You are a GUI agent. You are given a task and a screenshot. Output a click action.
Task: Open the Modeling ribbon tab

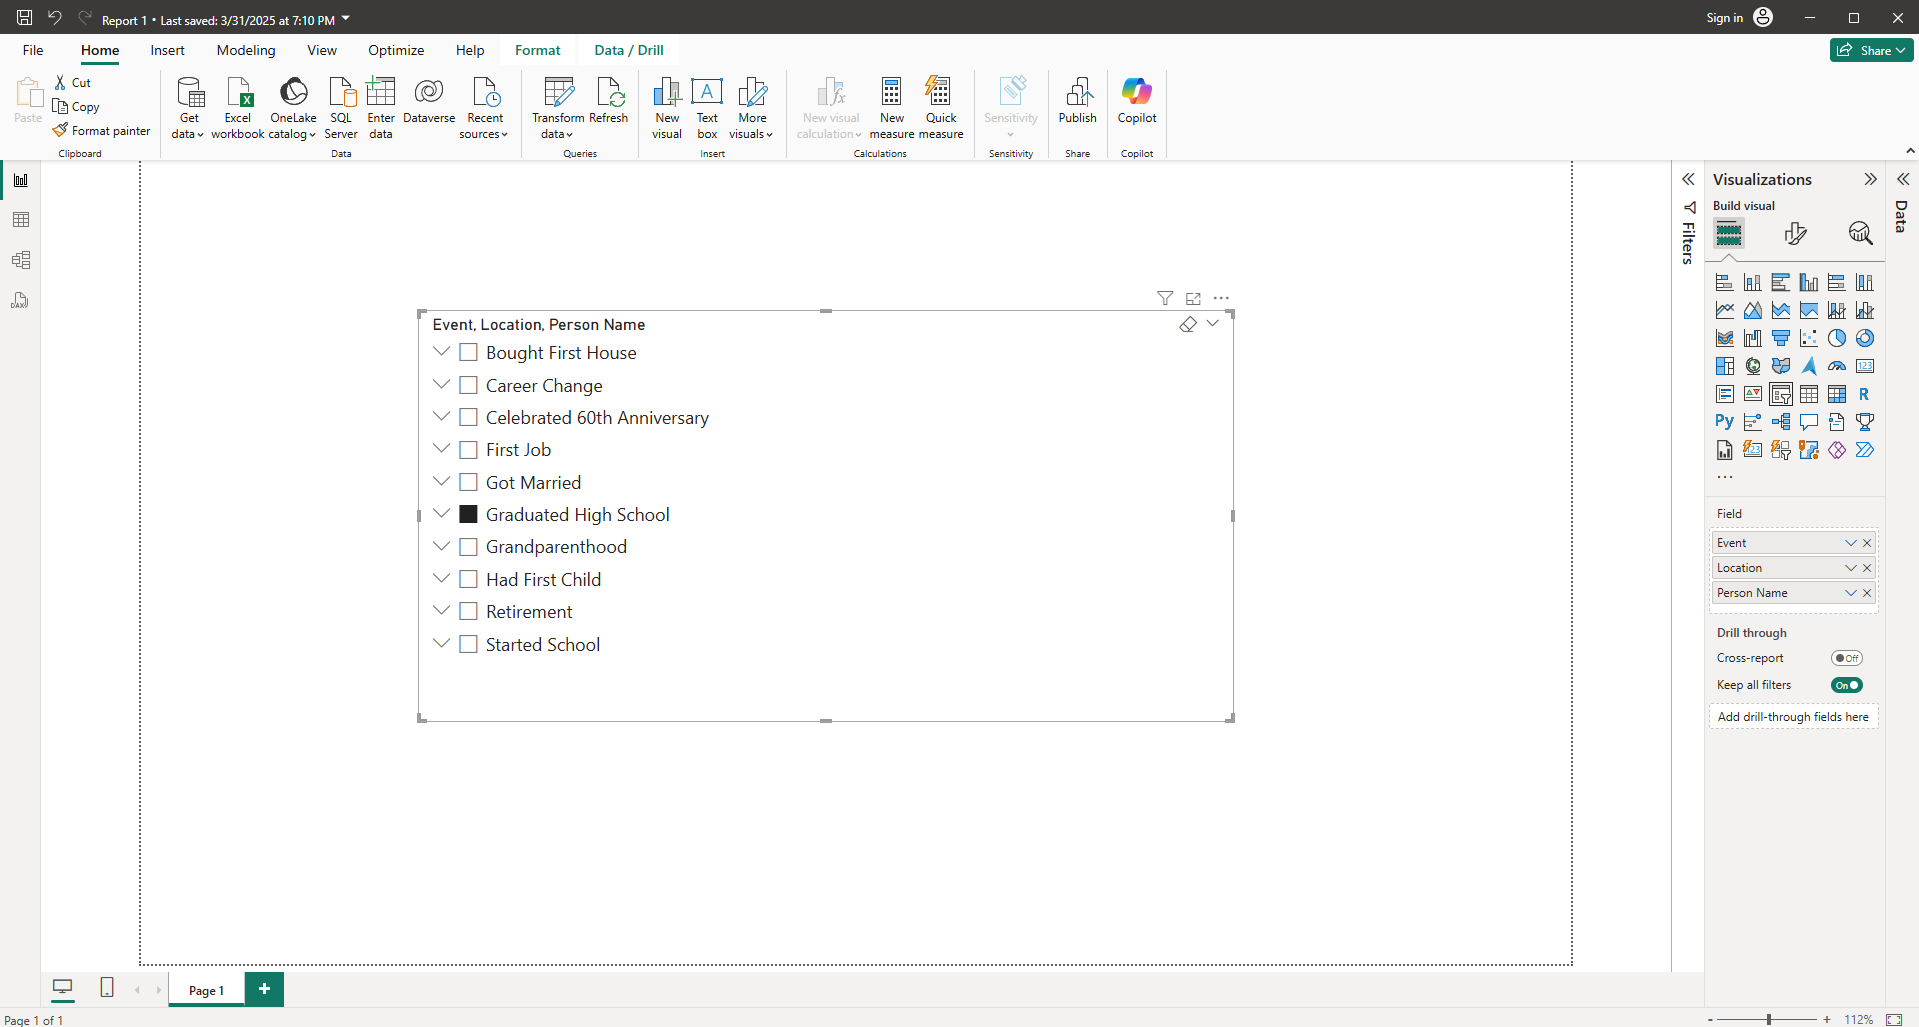[246, 50]
